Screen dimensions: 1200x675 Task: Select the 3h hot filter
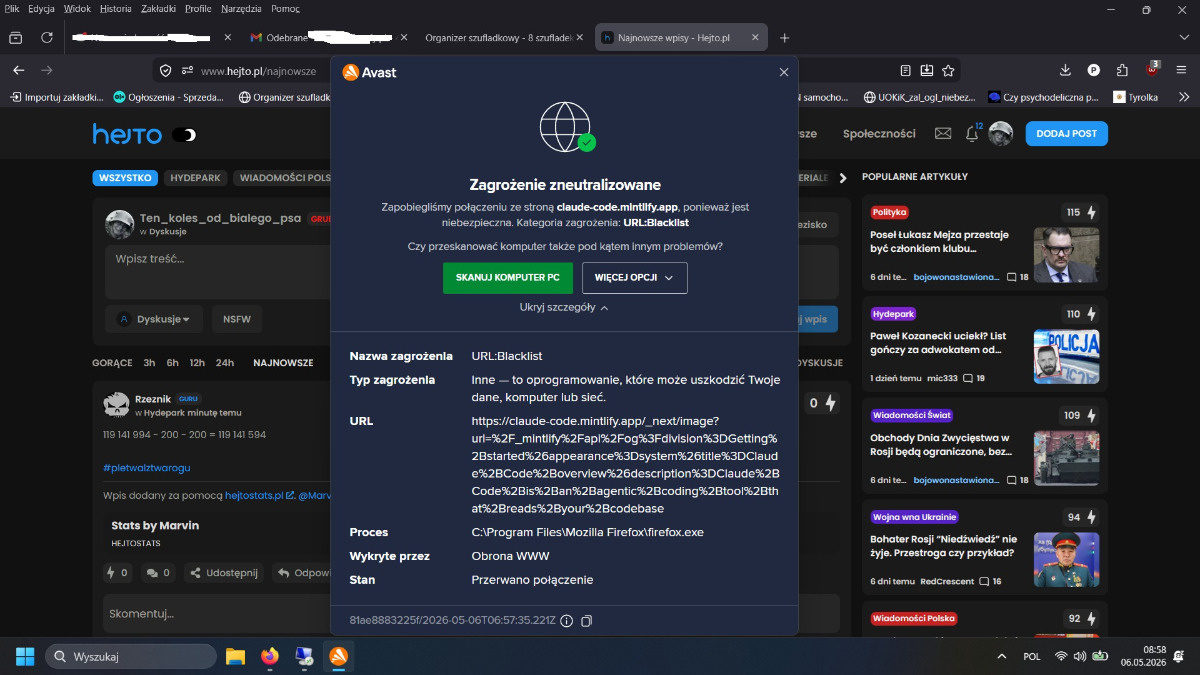pyautogui.click(x=149, y=363)
